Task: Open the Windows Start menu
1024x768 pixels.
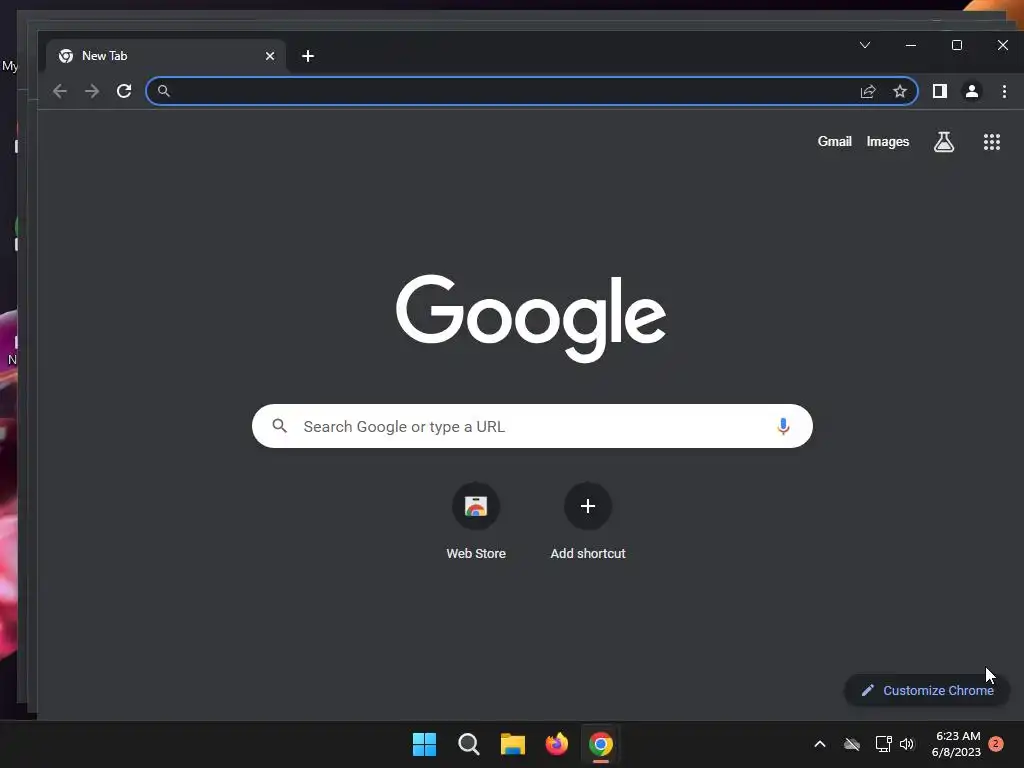Action: coord(424,744)
